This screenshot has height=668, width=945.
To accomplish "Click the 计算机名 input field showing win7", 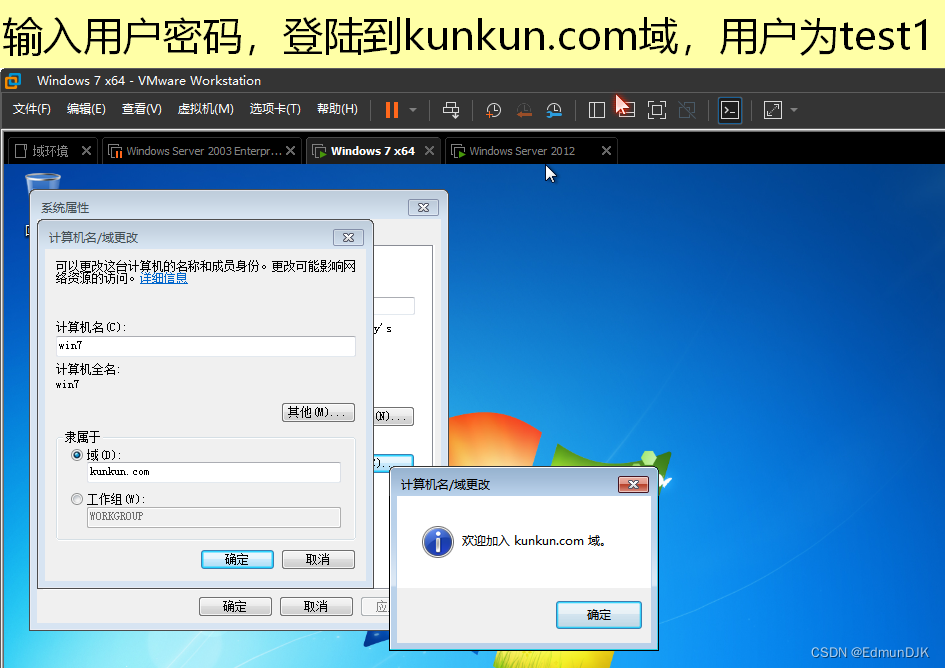I will (x=205, y=346).
